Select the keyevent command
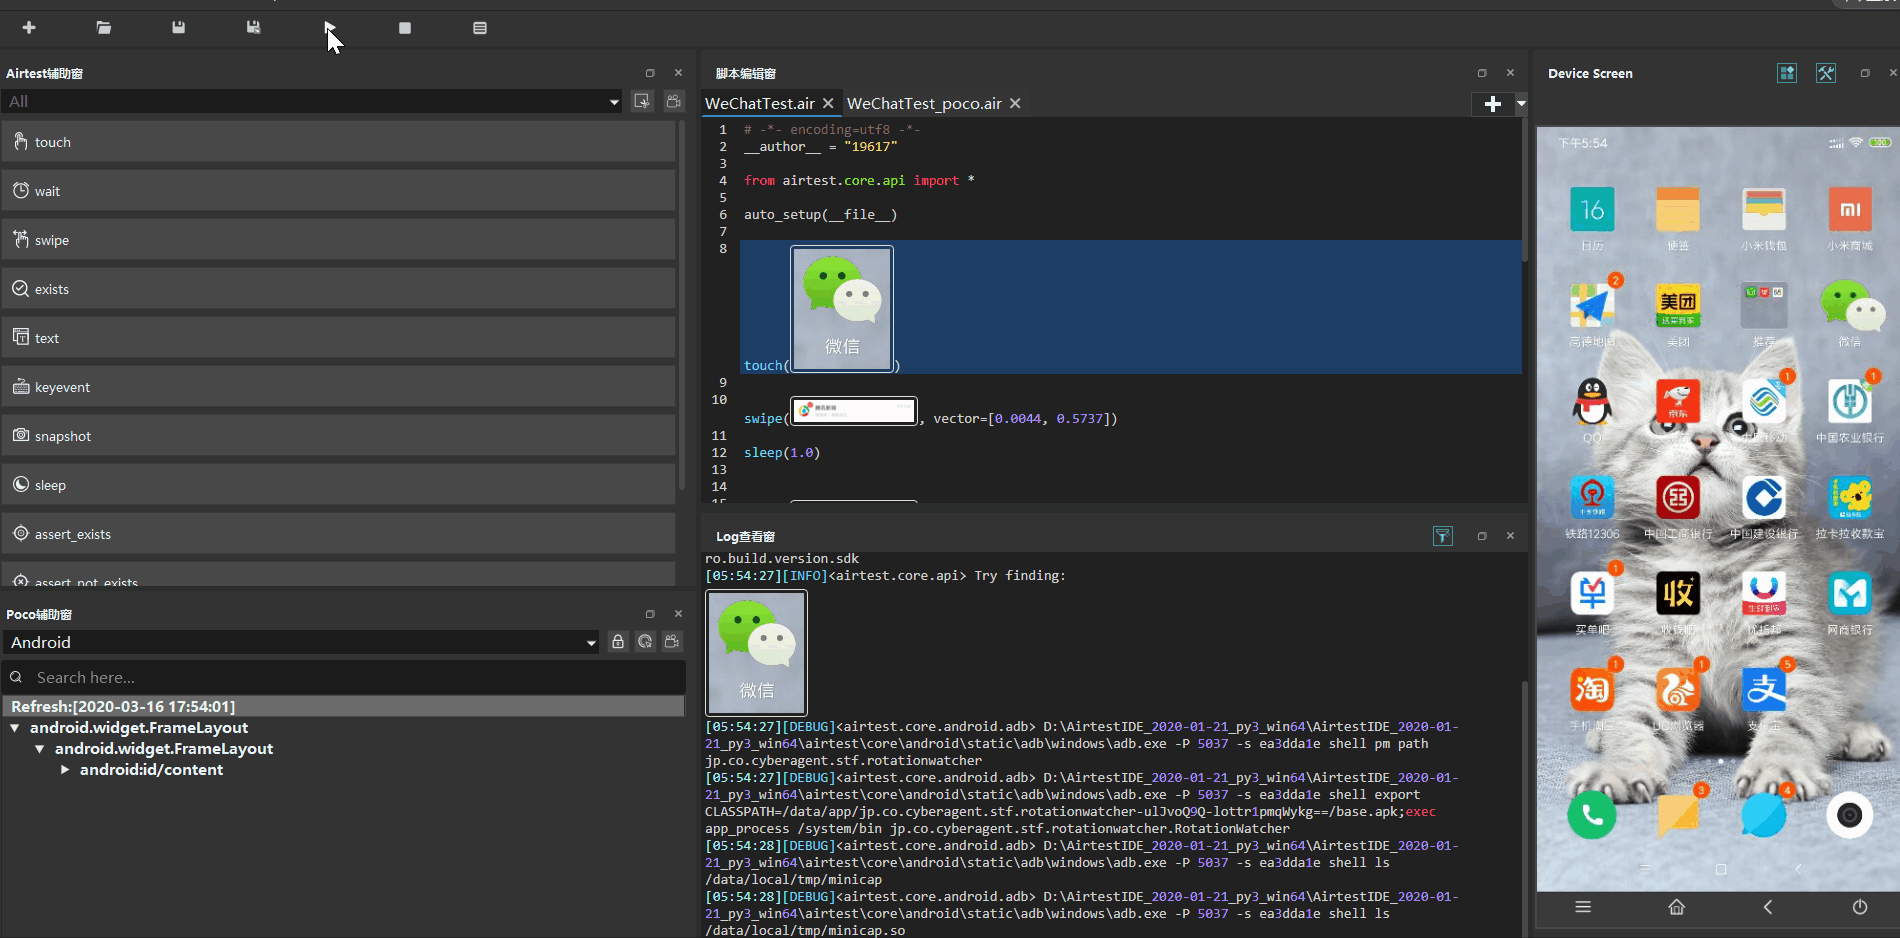 [x=338, y=387]
